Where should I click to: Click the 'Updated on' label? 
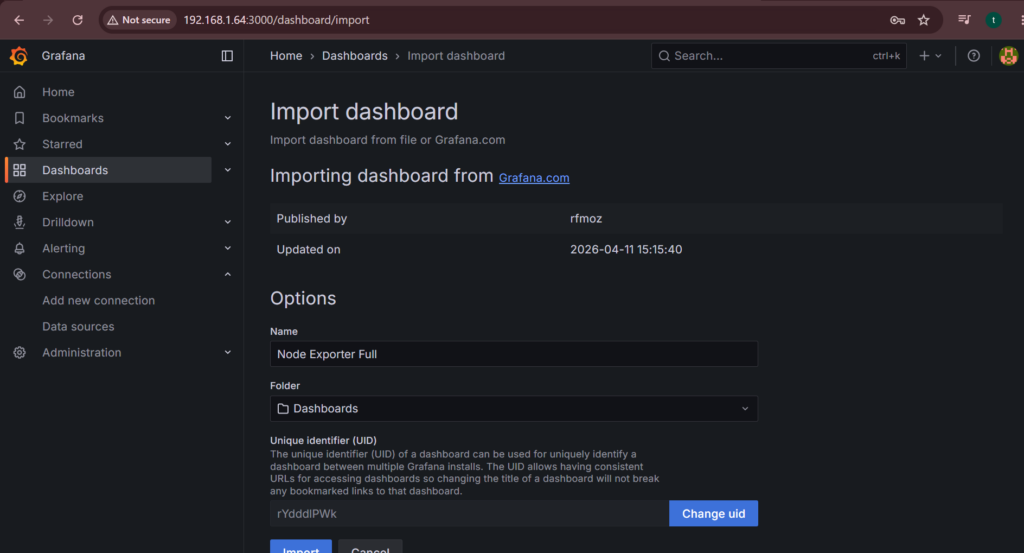point(308,249)
